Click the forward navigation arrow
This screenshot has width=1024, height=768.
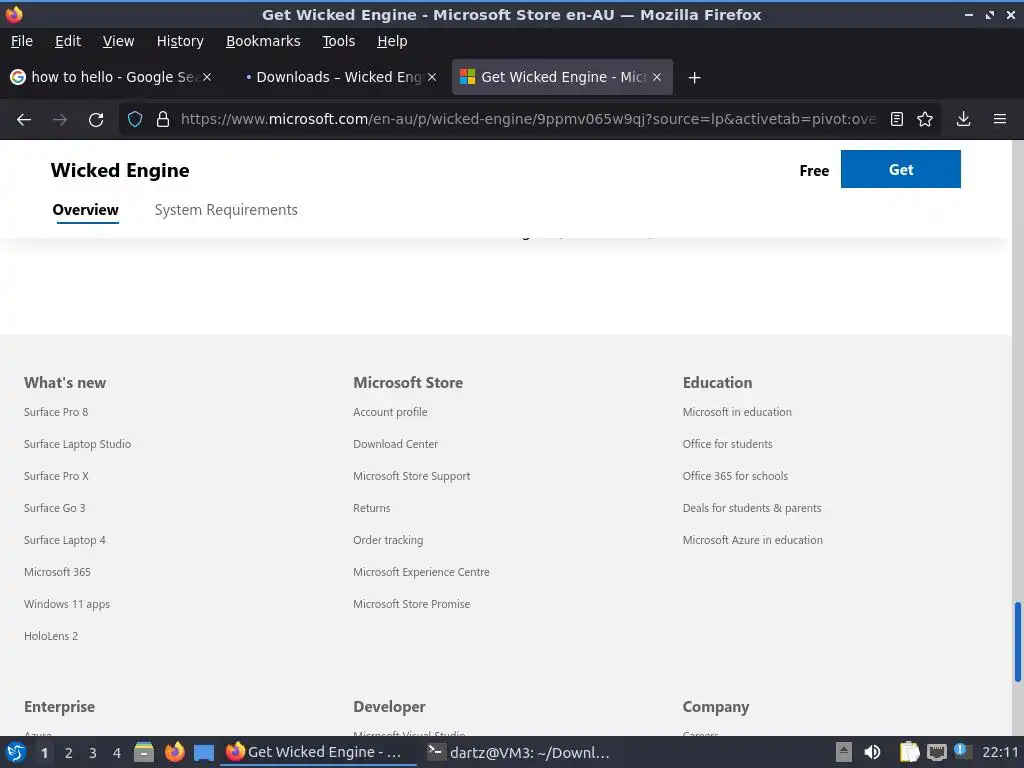59,120
